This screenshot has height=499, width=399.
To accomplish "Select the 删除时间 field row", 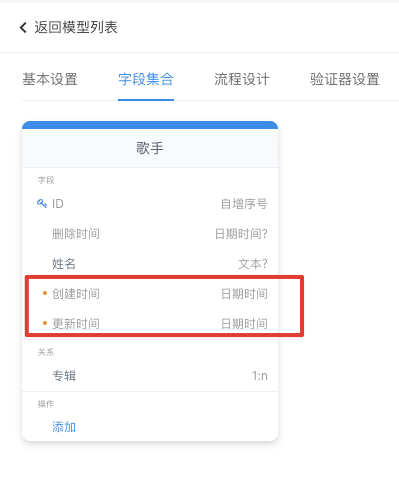I will click(150, 234).
